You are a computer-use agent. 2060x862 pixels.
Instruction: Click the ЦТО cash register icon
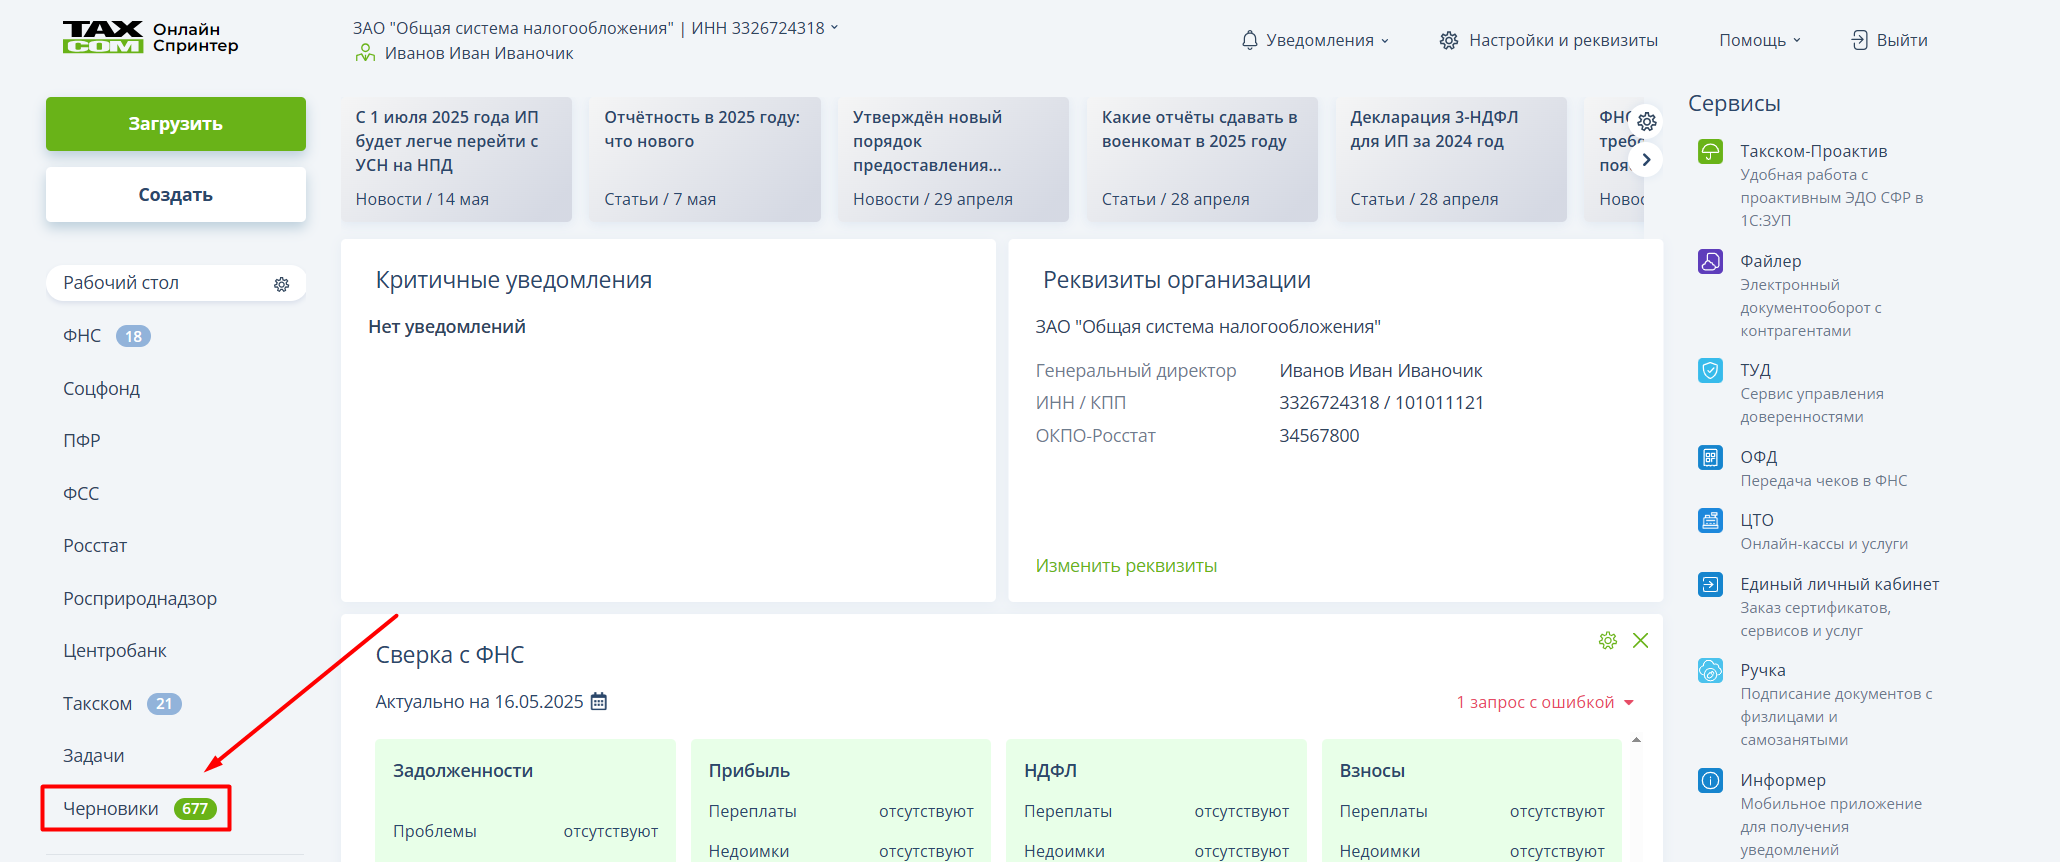[x=1710, y=521]
